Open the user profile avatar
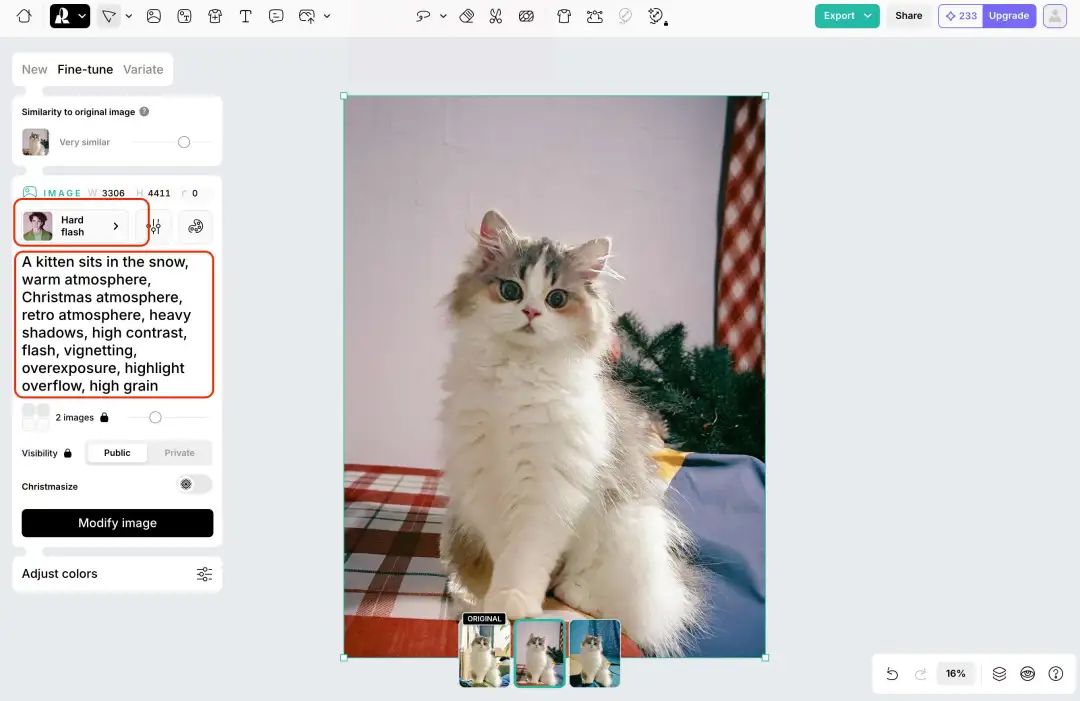Screen dimensions: 1080x701 (x=1055, y=16)
